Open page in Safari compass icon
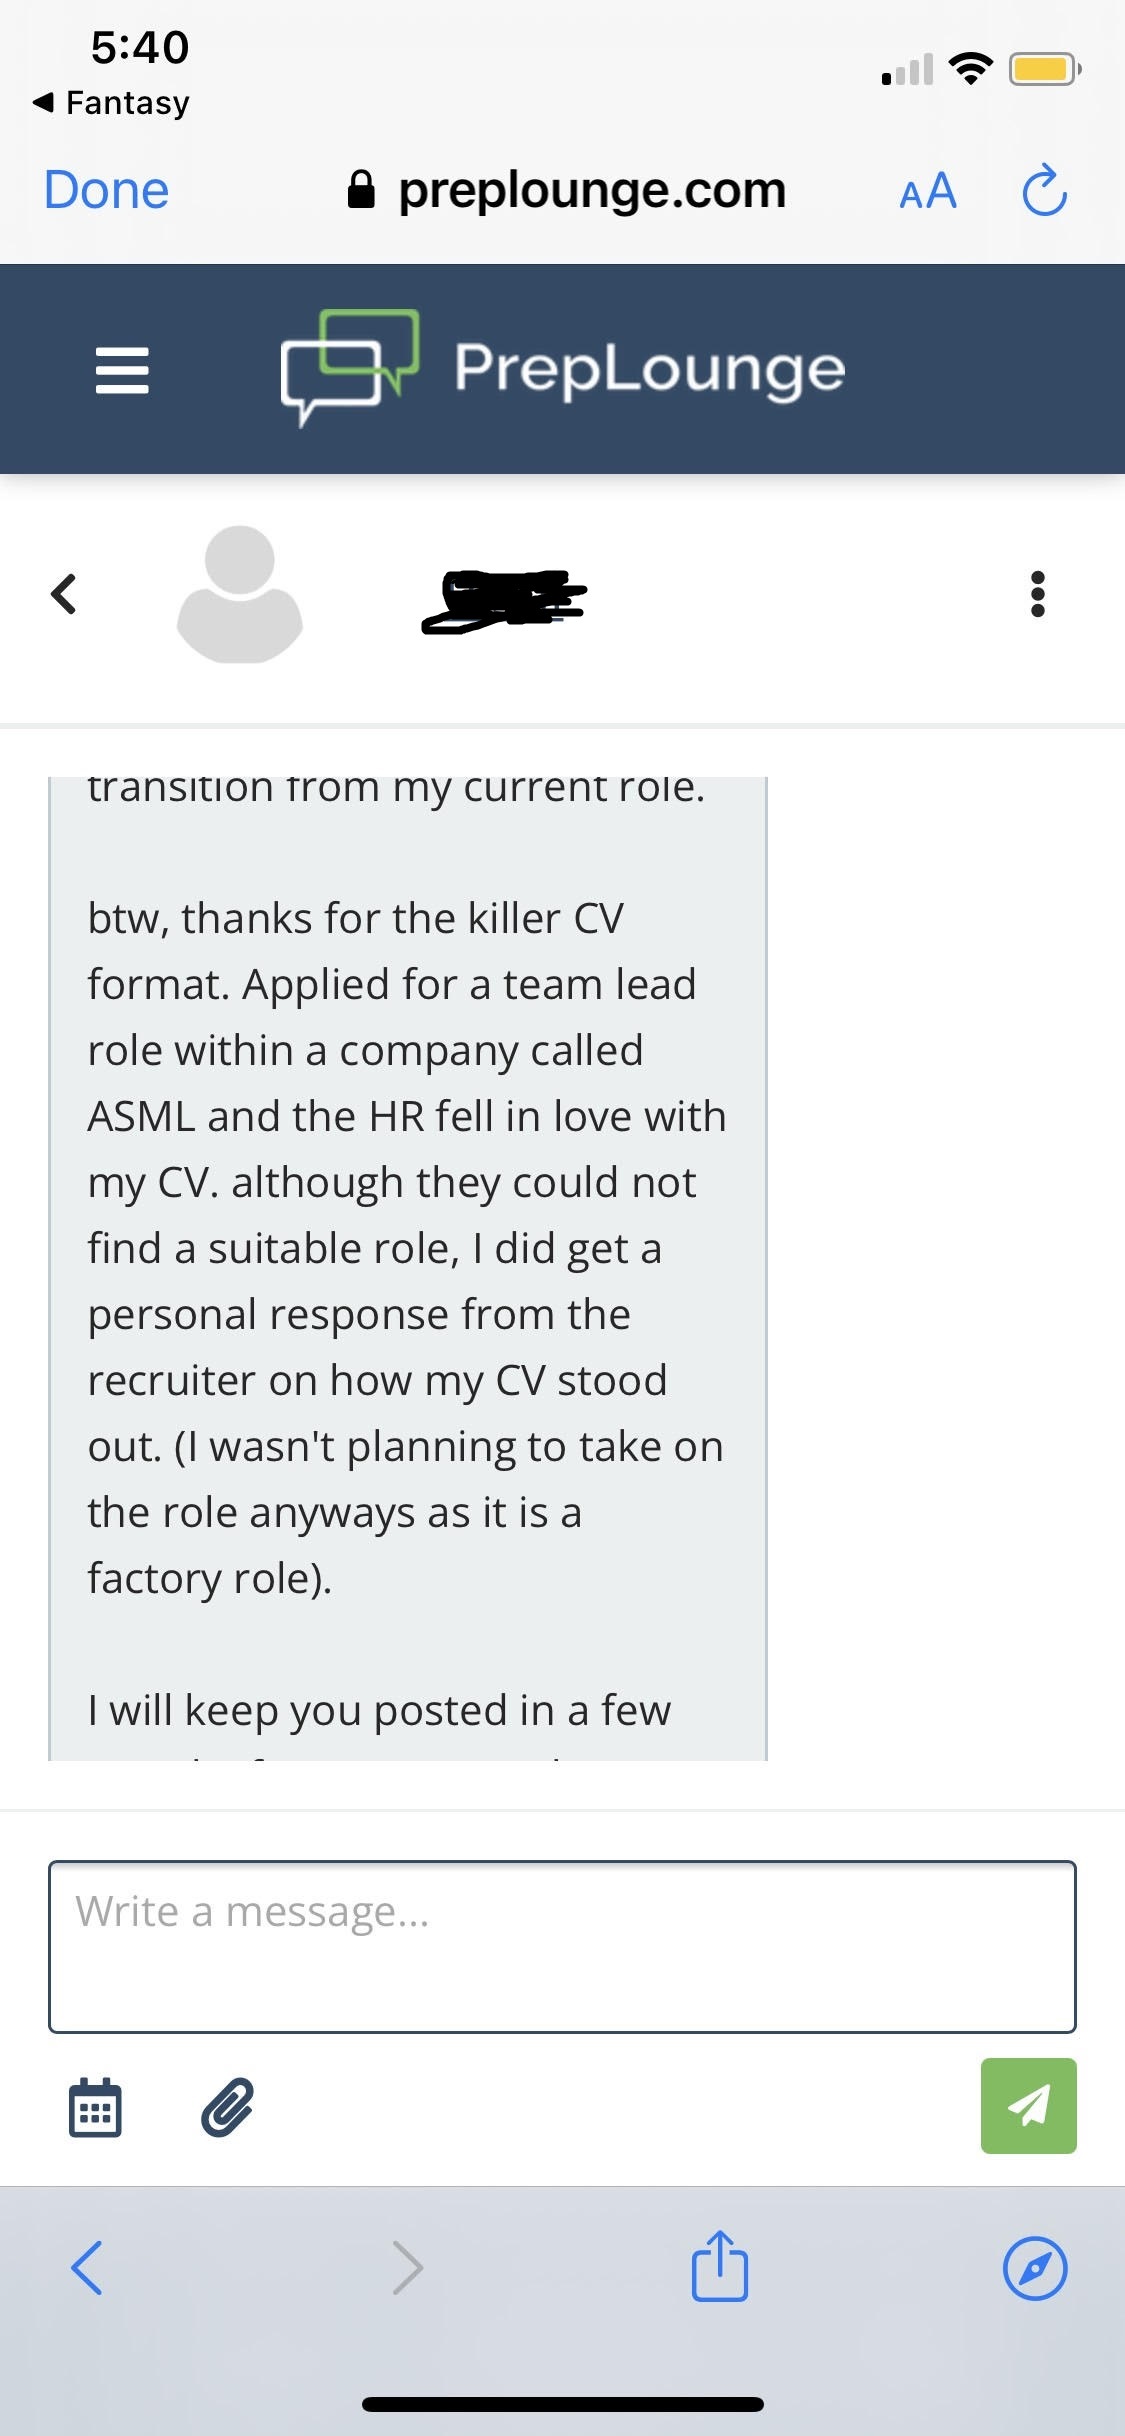Viewport: 1125px width, 2436px height. coord(1035,2267)
